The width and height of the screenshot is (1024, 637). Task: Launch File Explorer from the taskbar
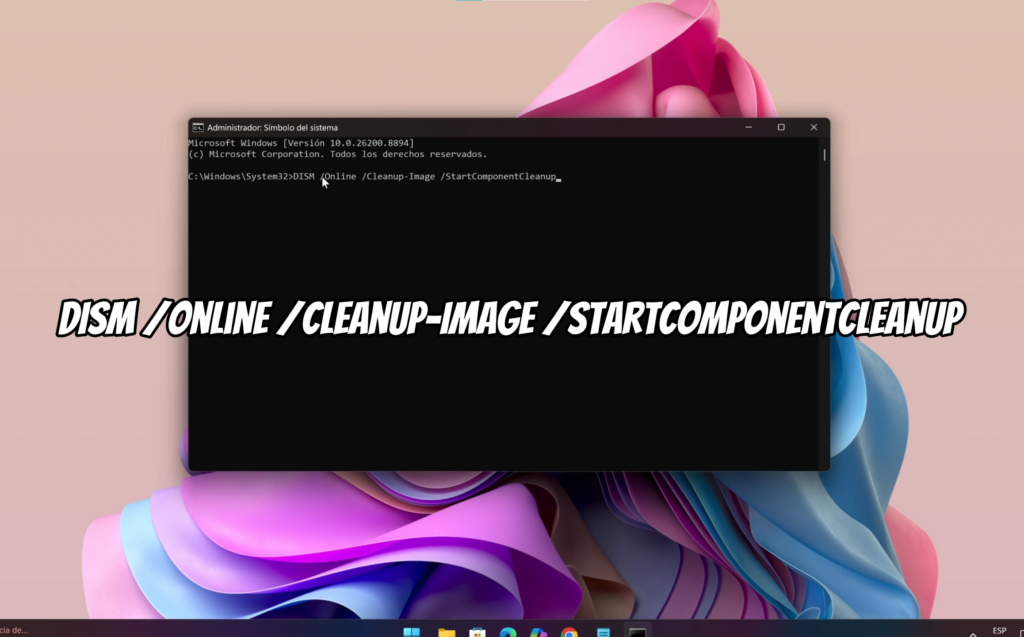[x=447, y=632]
